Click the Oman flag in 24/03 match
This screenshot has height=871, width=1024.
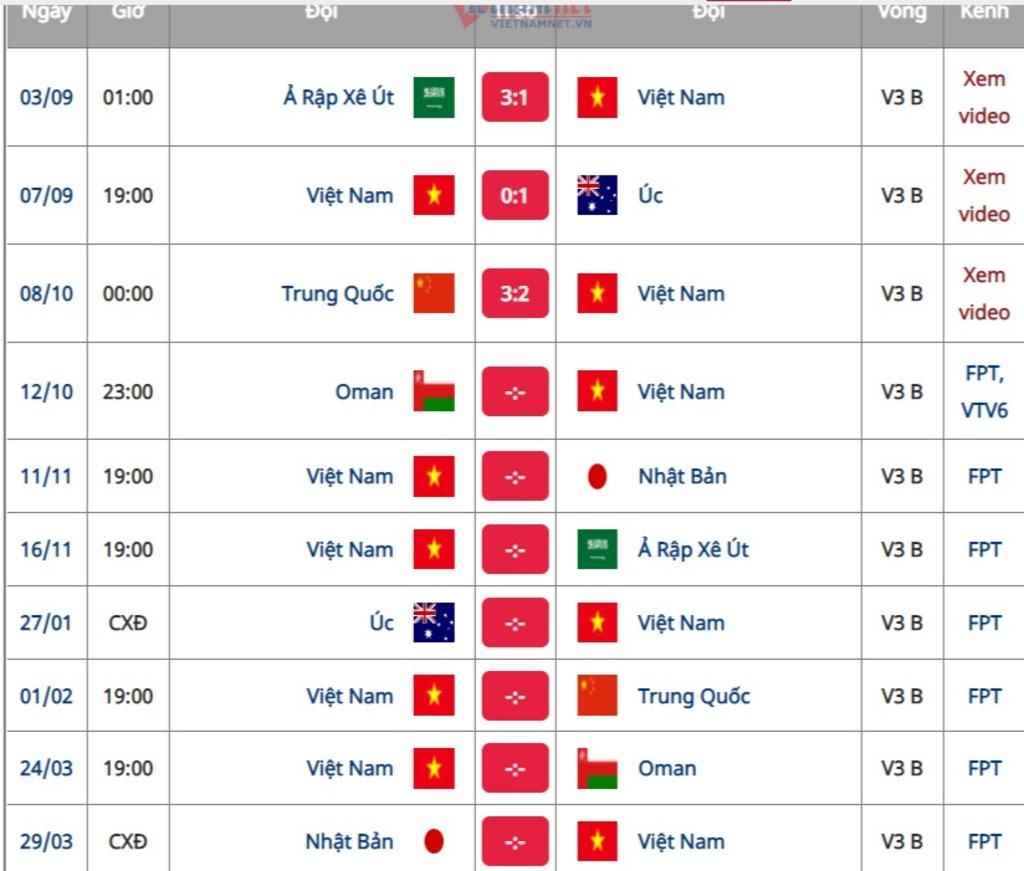tap(597, 768)
